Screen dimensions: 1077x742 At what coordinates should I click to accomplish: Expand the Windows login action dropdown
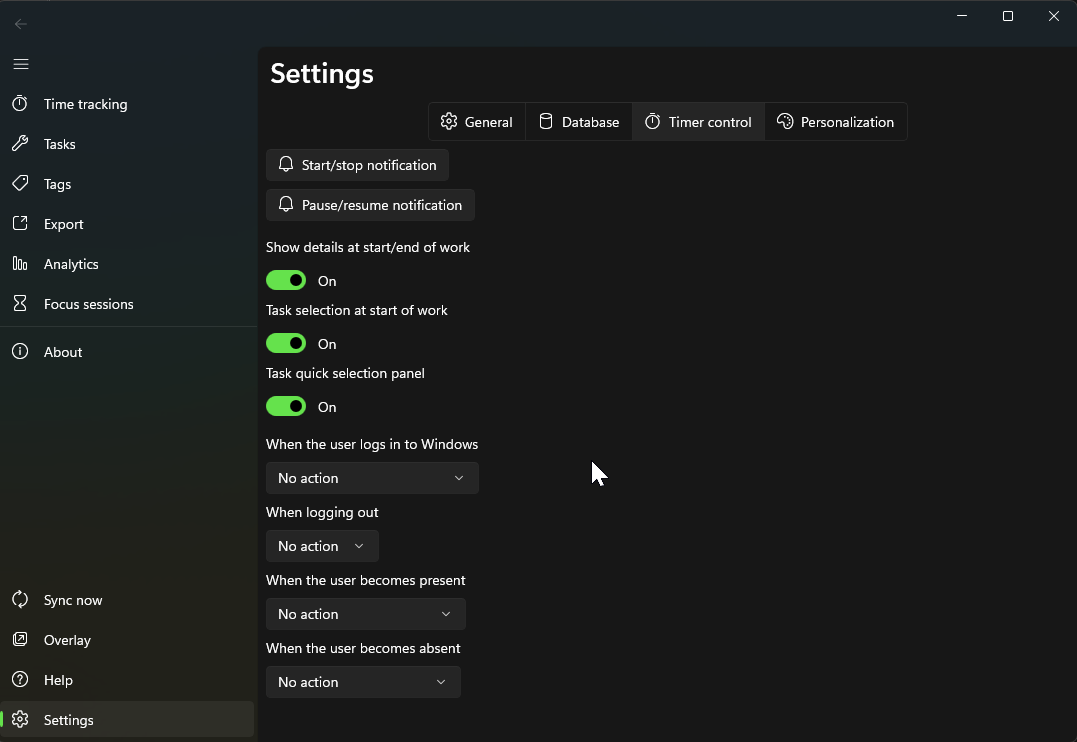click(x=372, y=478)
